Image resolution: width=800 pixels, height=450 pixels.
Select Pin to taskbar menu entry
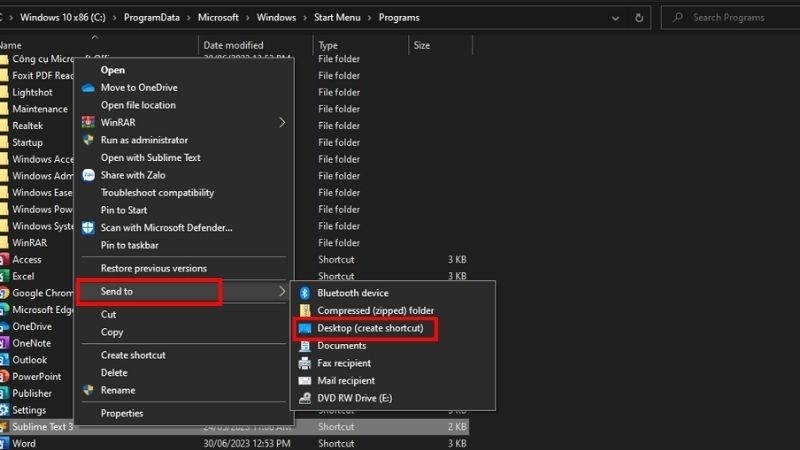129,245
